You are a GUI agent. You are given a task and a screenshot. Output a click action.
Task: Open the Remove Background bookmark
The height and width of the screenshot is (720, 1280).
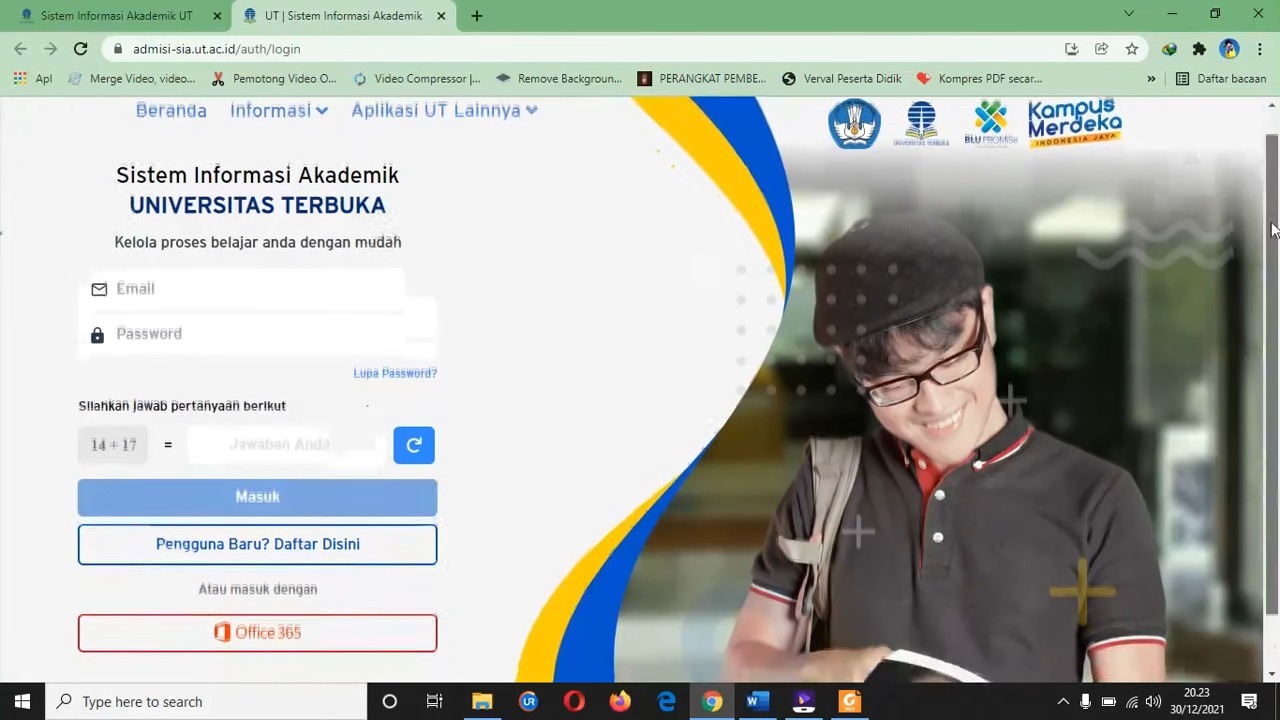(559, 78)
